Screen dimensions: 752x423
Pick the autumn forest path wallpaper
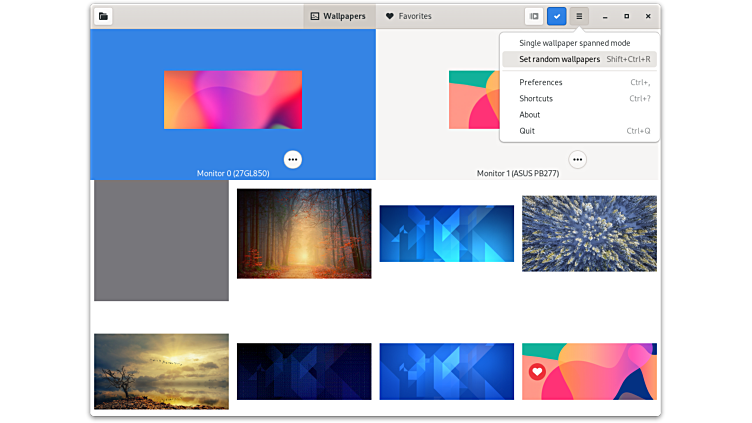coord(304,233)
